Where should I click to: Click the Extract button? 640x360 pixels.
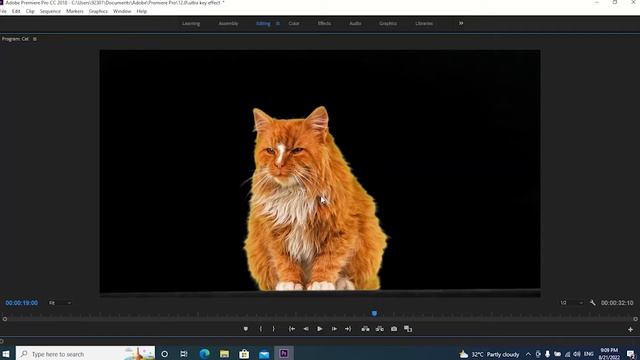[380, 329]
